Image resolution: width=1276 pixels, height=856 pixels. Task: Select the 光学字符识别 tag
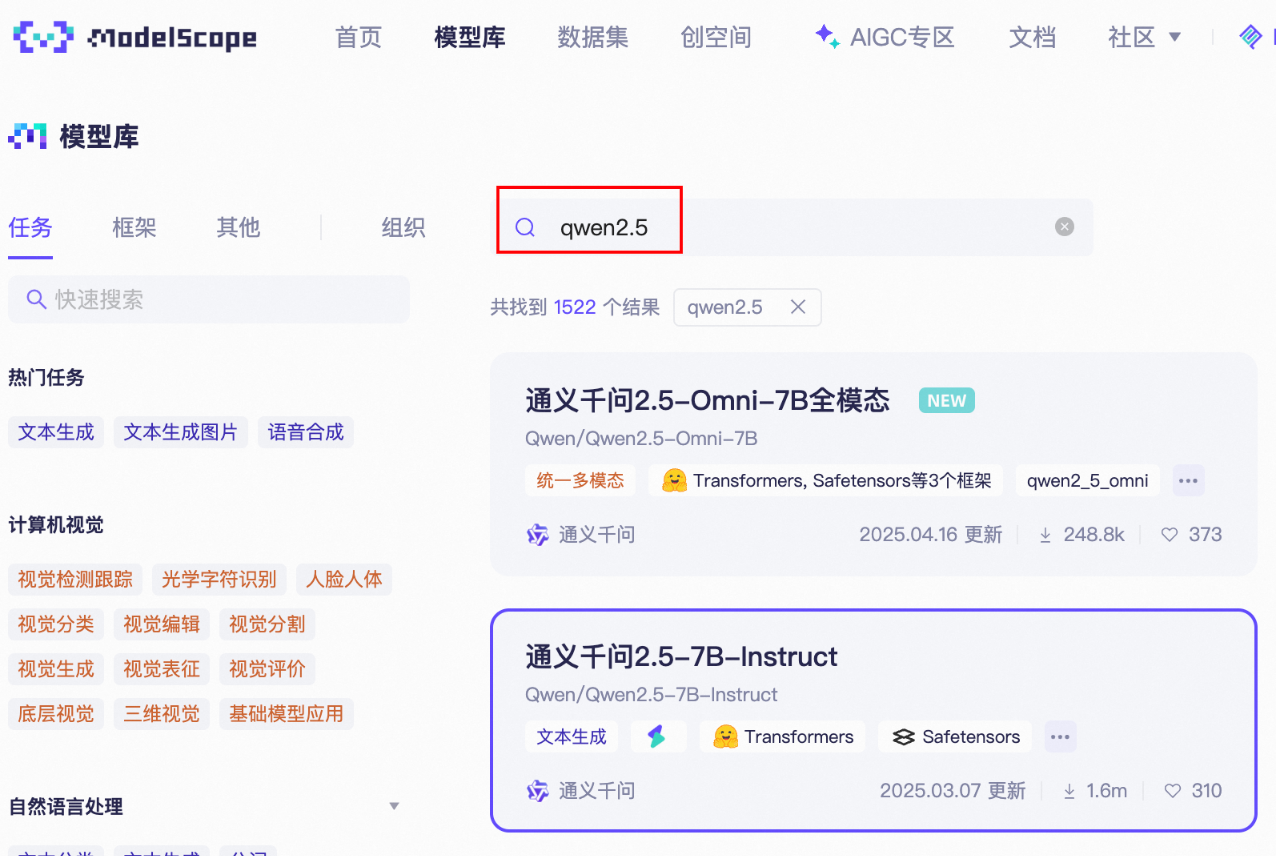(x=219, y=579)
